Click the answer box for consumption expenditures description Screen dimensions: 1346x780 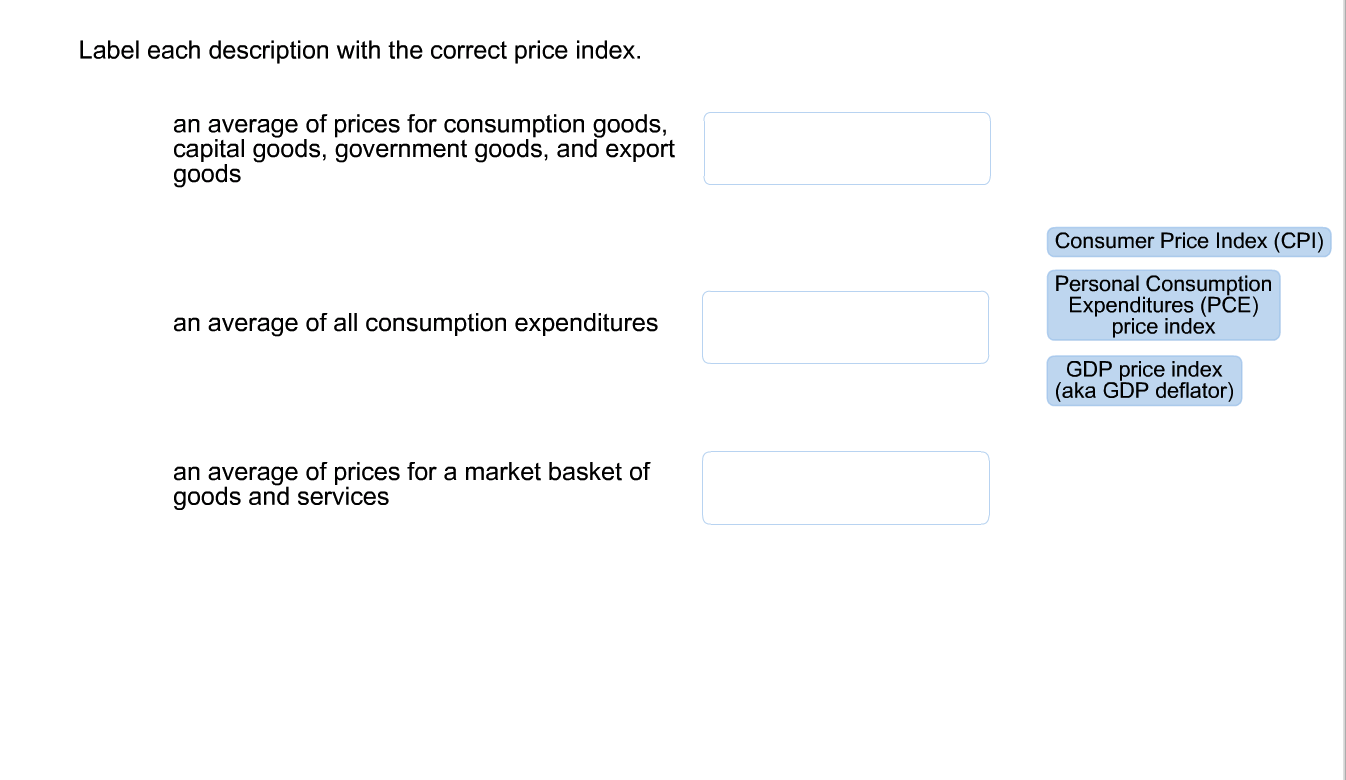tap(845, 326)
